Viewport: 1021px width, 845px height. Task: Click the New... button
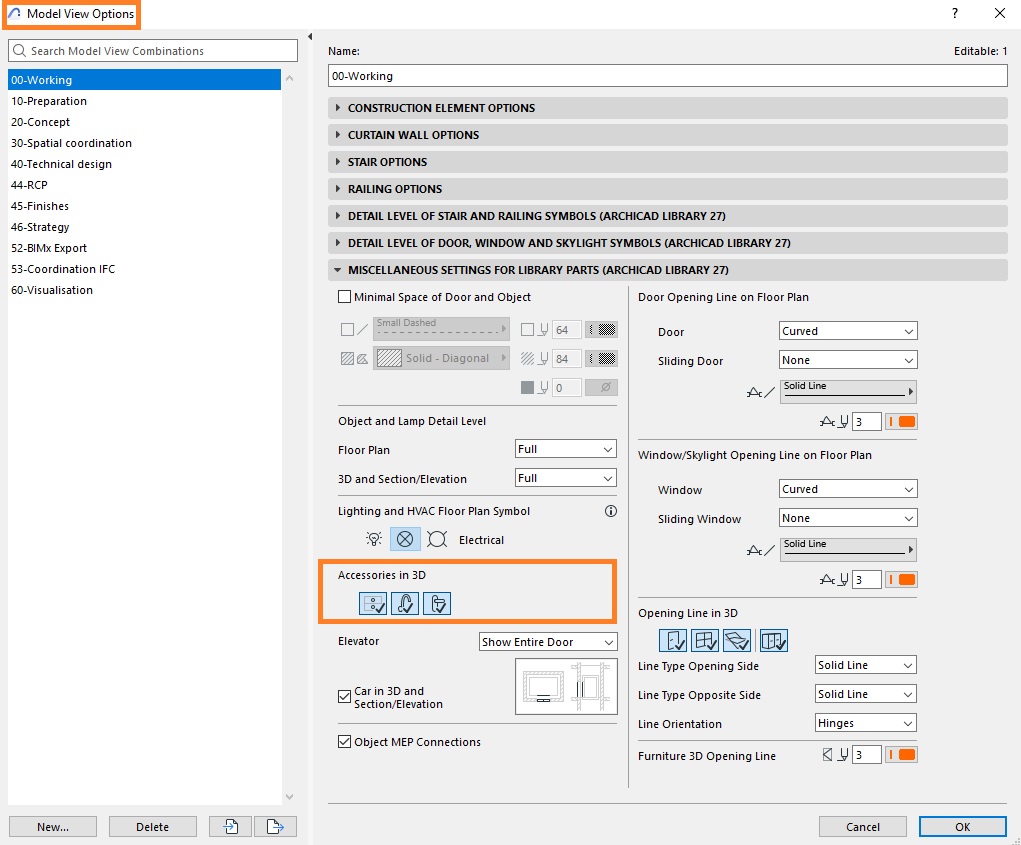click(53, 827)
